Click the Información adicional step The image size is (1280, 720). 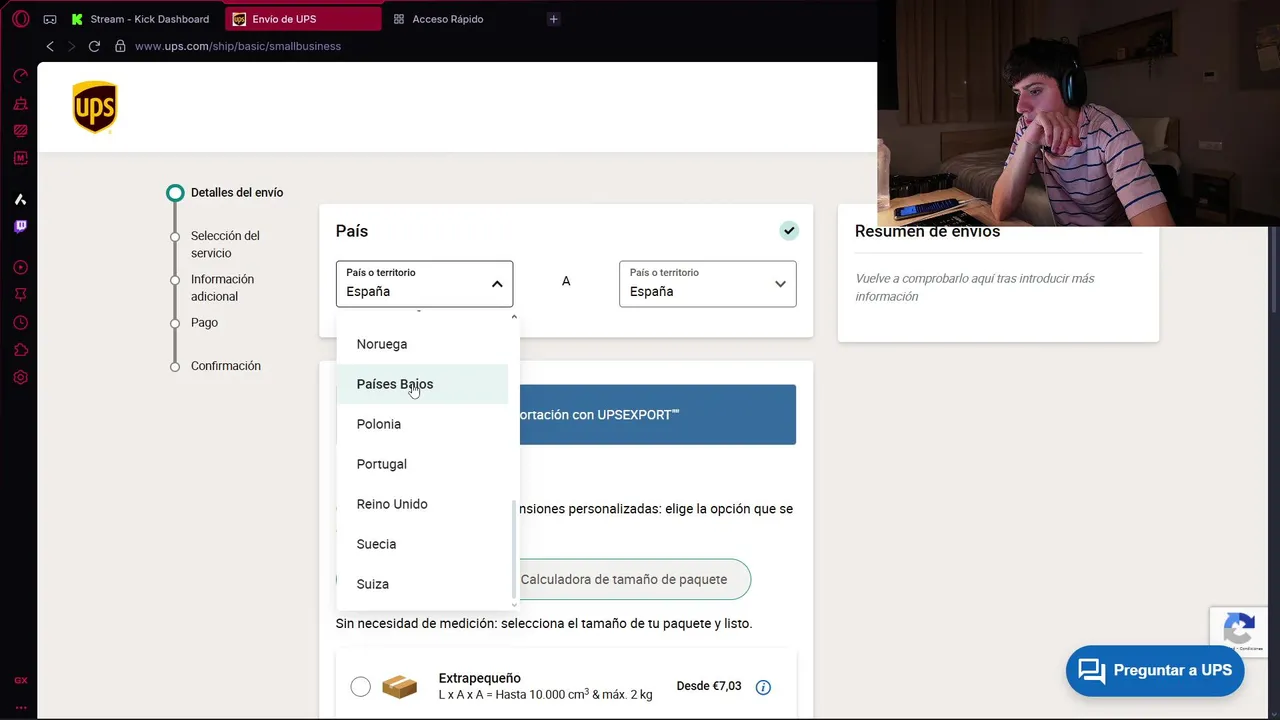[x=222, y=288]
